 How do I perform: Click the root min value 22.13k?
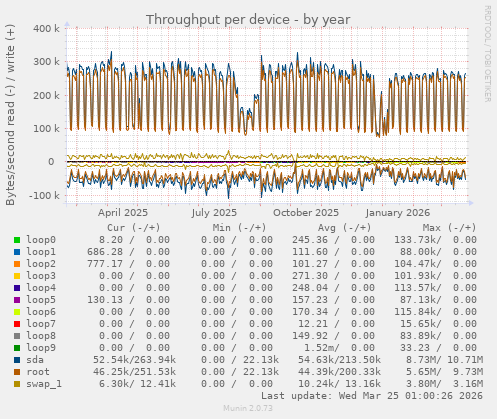point(261,372)
